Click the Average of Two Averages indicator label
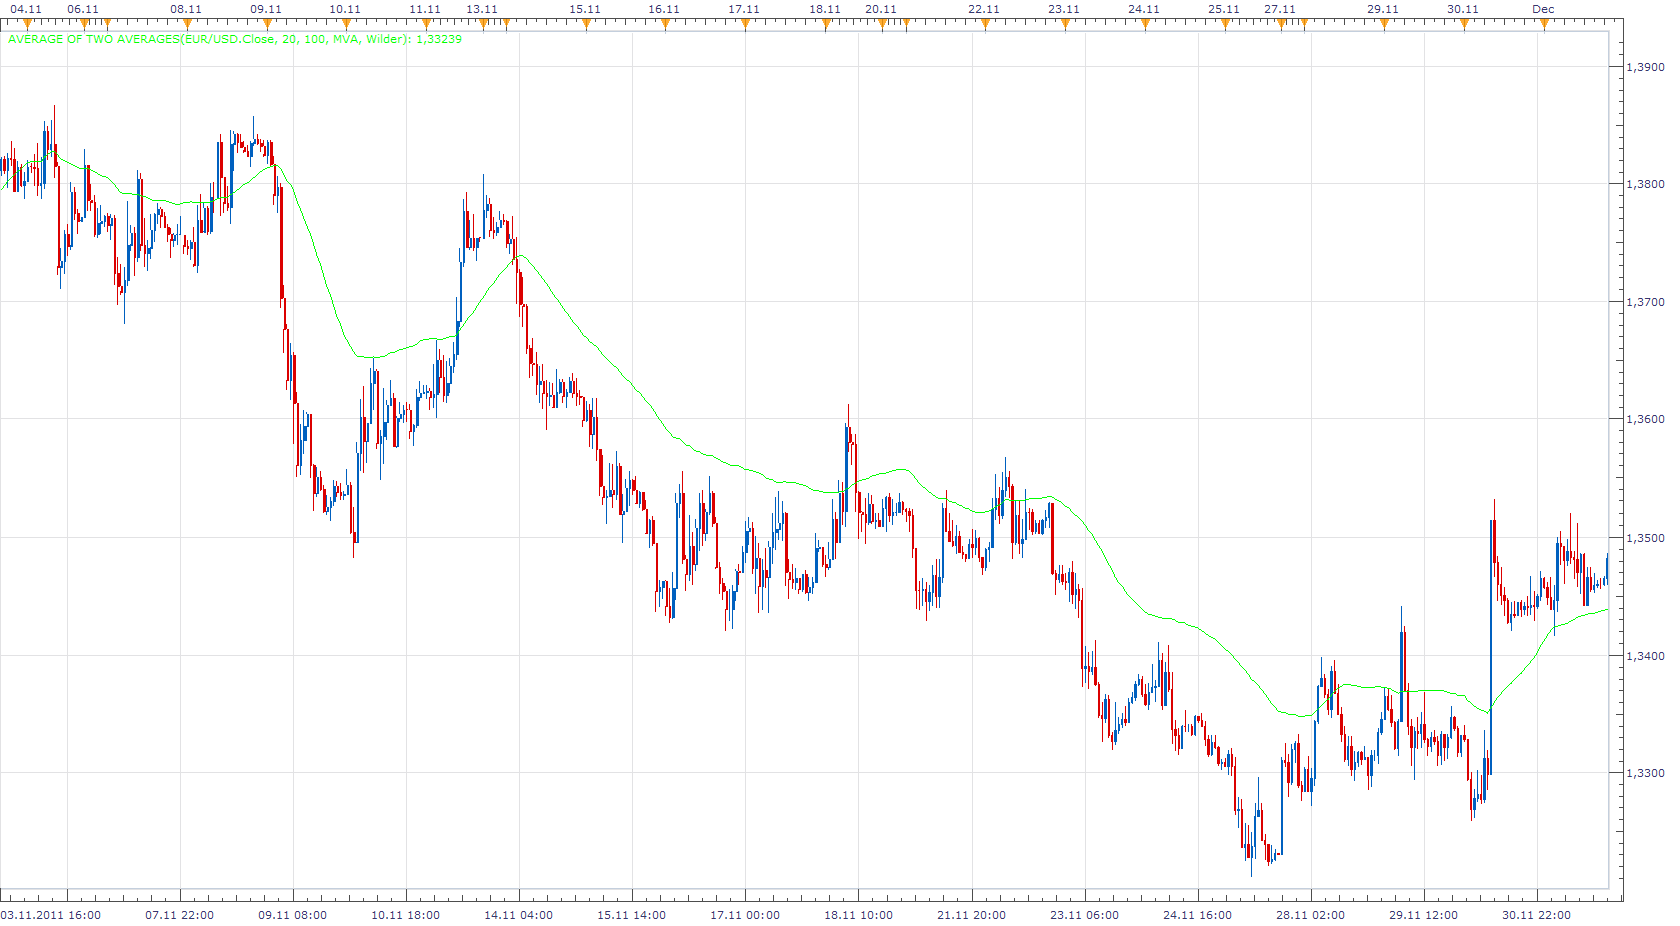This screenshot has height=926, width=1680. [x=235, y=40]
